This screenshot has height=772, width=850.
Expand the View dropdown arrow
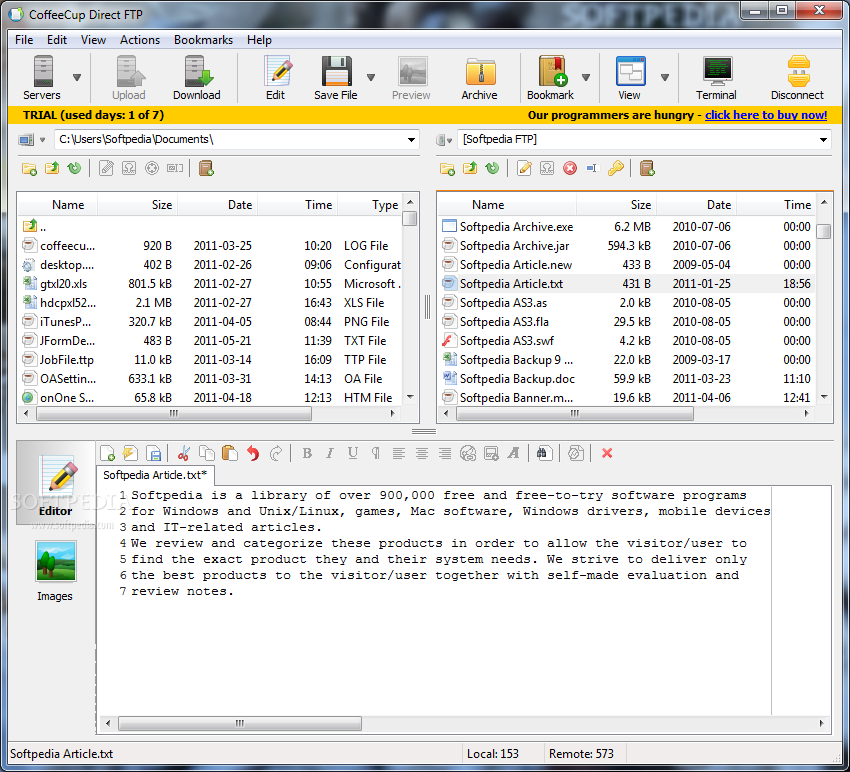[x=665, y=78]
